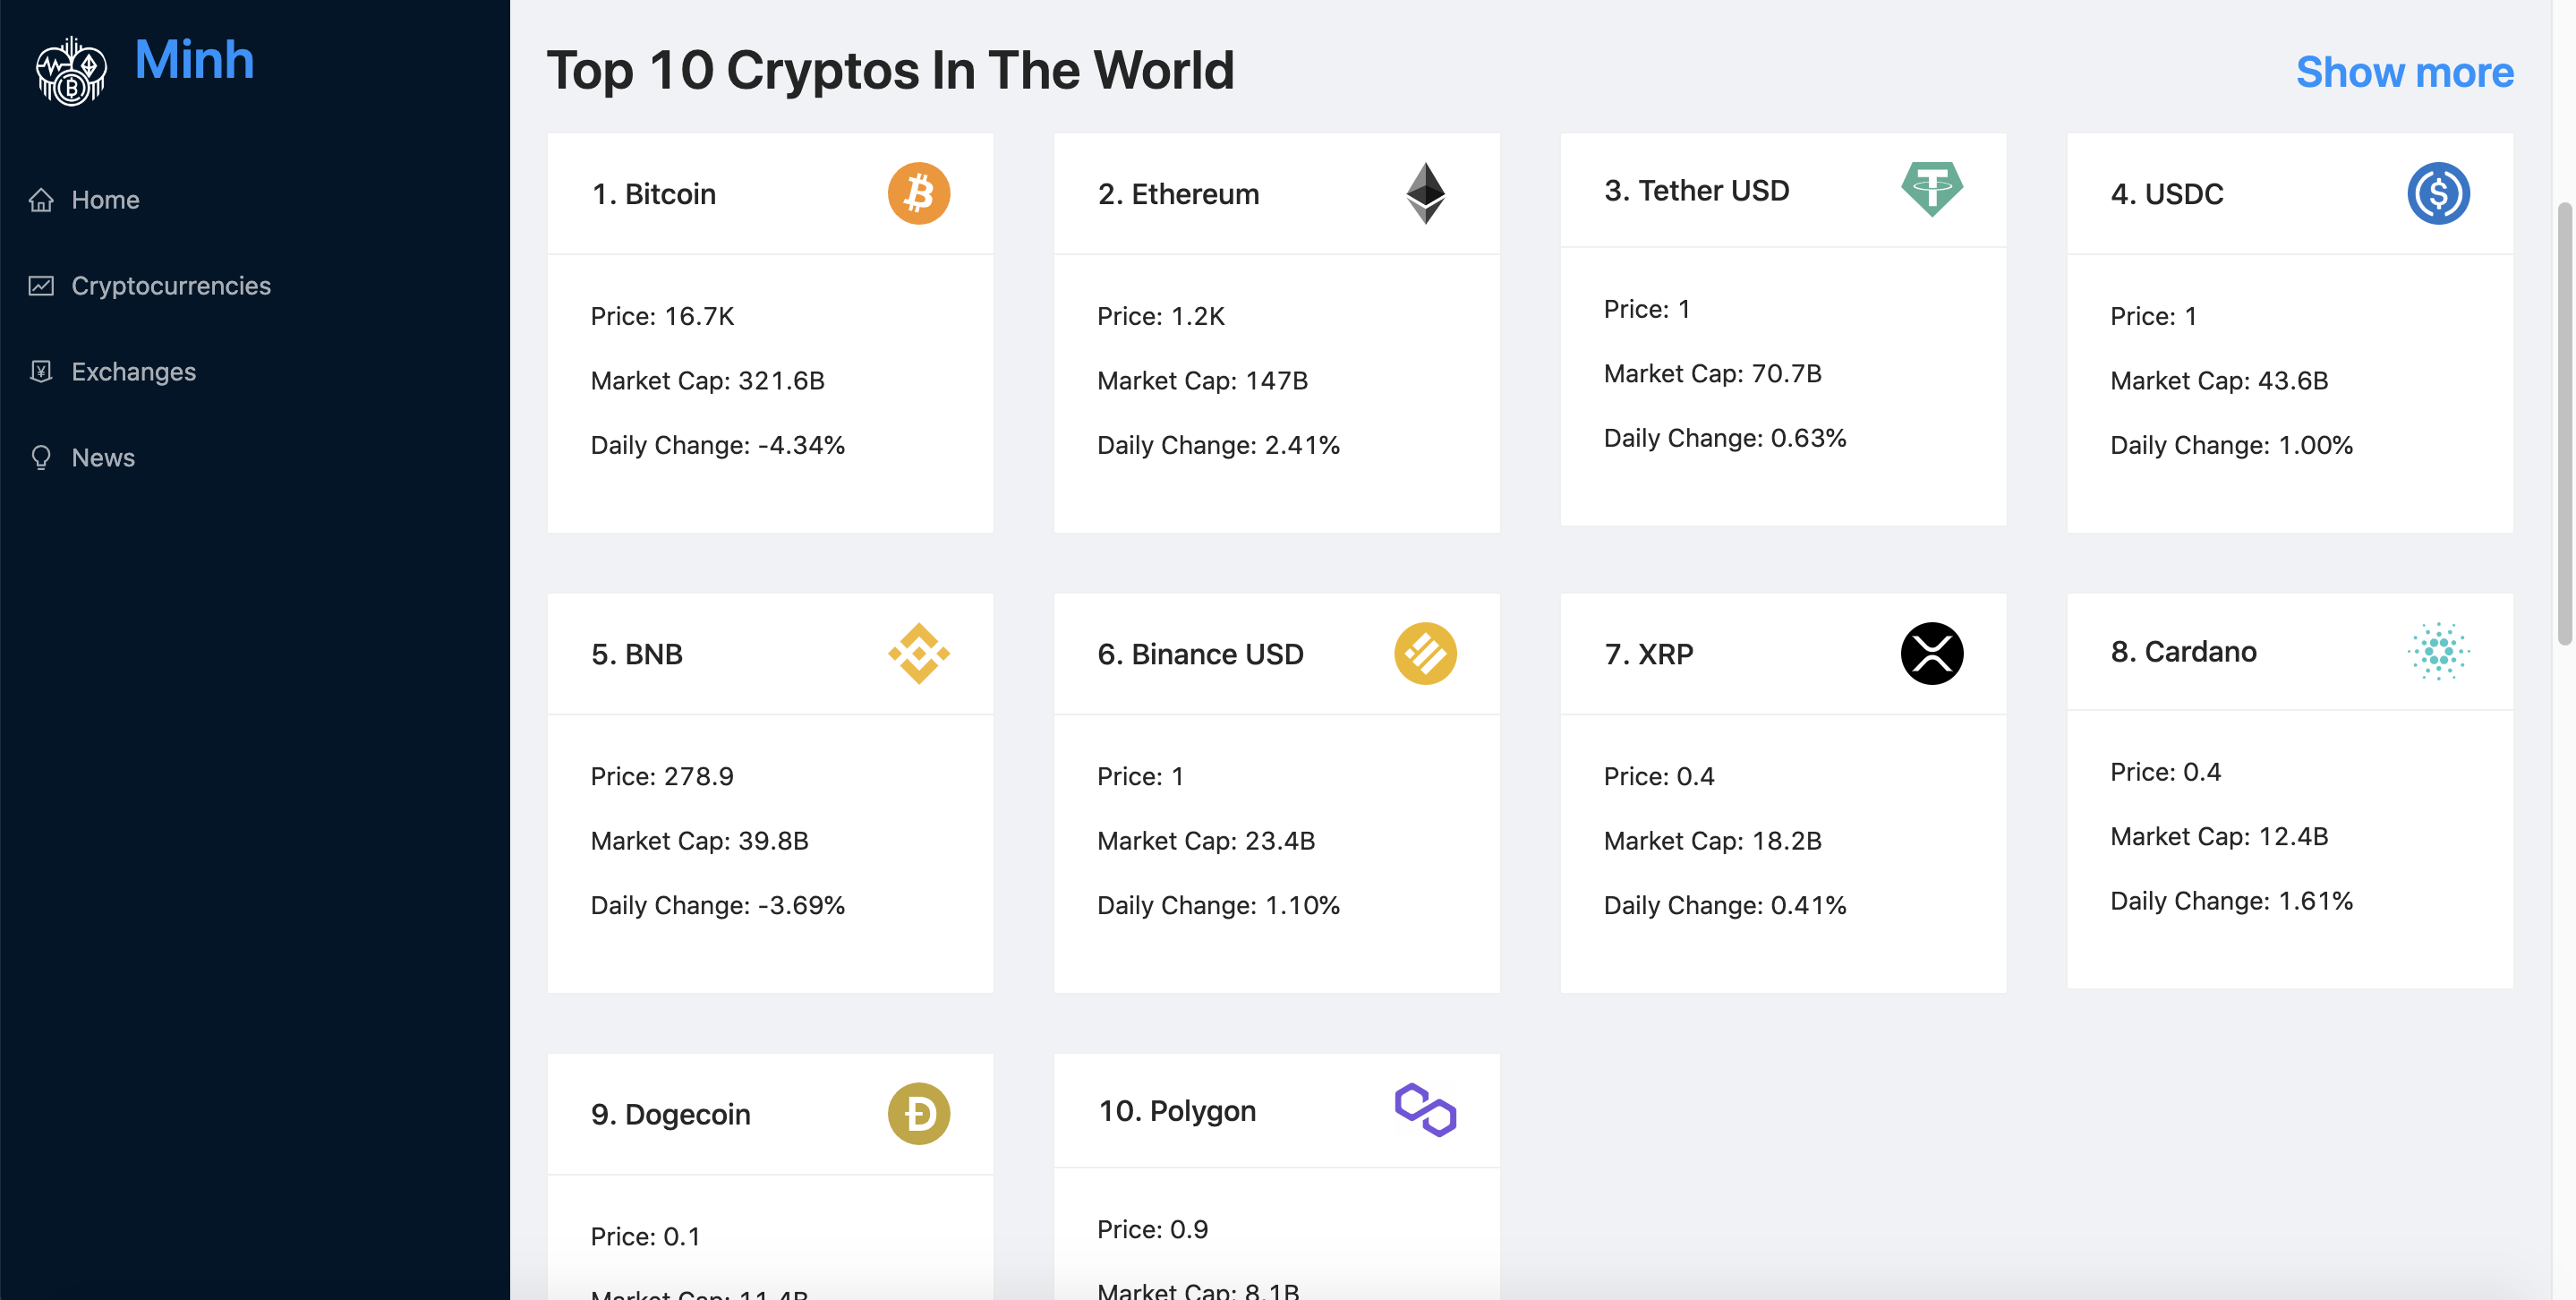
Task: Click the Cardano logo
Action: [2439, 651]
